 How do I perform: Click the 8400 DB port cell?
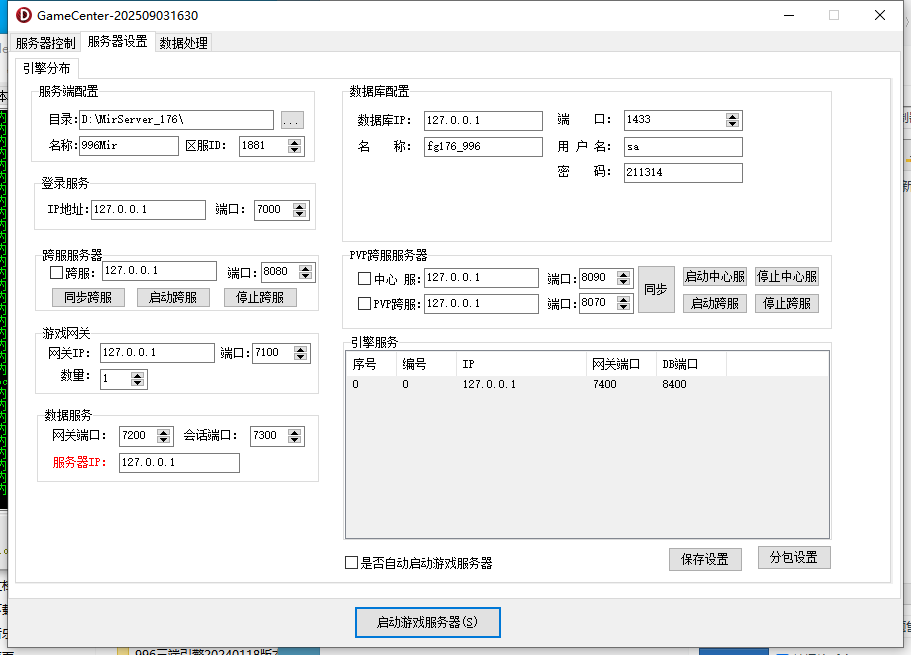click(x=675, y=384)
